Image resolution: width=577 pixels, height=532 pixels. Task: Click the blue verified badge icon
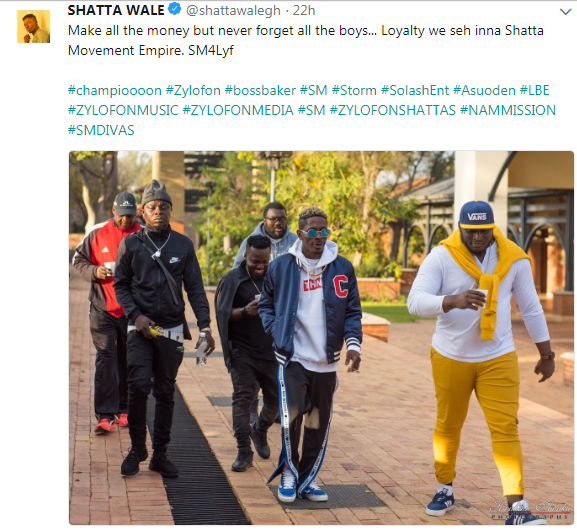(x=174, y=9)
